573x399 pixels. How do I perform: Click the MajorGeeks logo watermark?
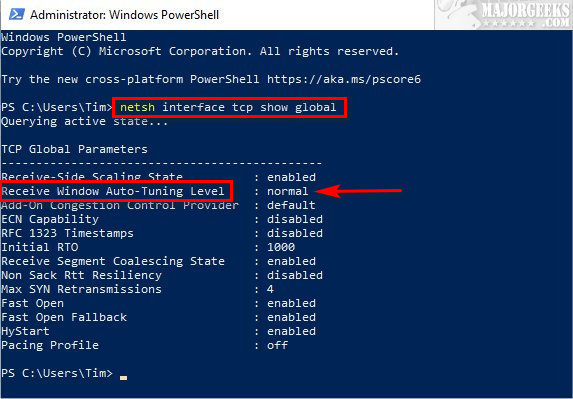coord(503,15)
